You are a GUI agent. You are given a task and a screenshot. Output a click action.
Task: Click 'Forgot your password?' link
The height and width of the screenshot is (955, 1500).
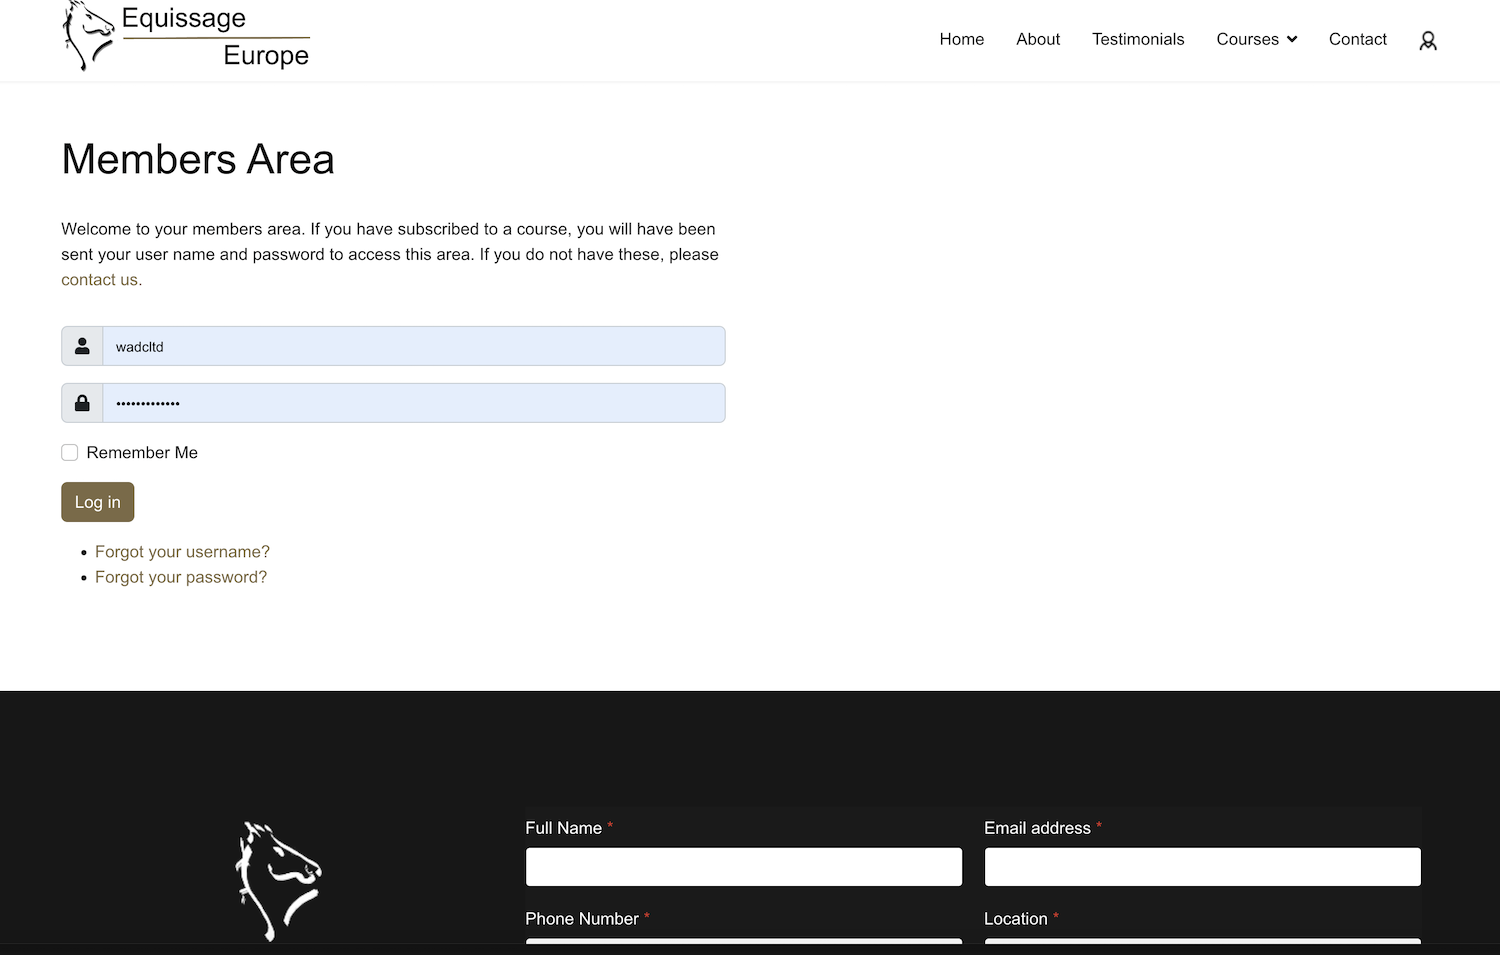coord(180,577)
